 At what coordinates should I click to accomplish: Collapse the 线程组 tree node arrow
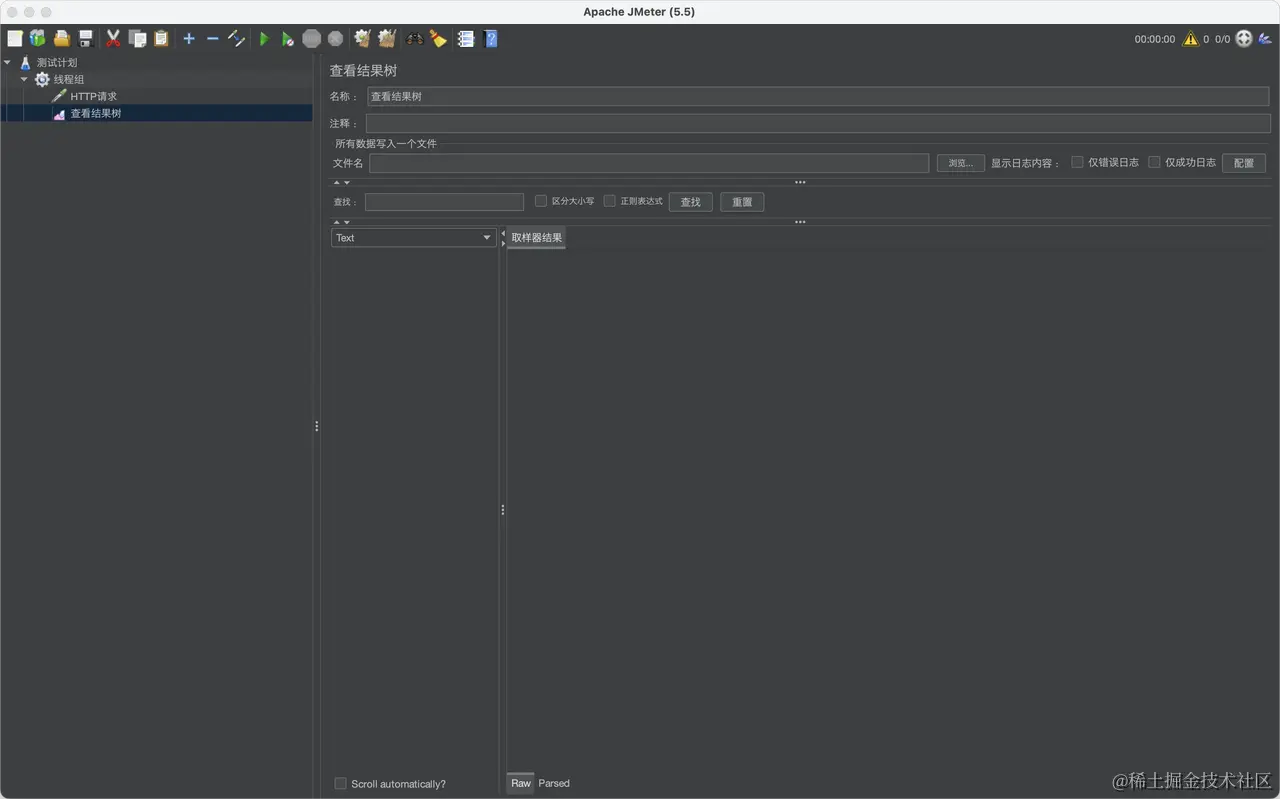click(x=24, y=79)
